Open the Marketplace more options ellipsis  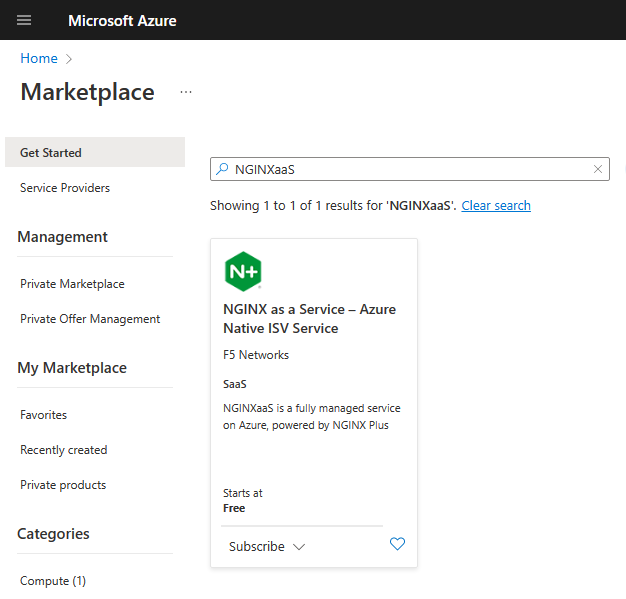click(186, 92)
